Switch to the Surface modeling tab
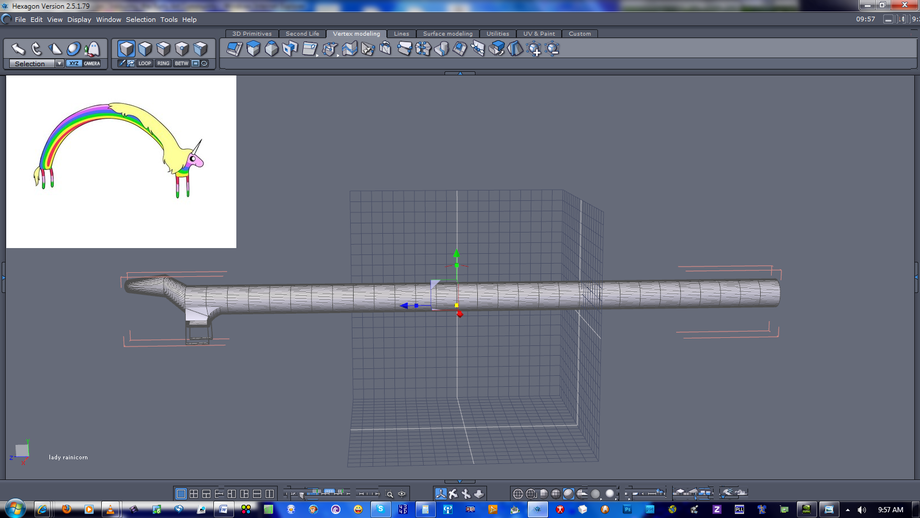 point(447,34)
